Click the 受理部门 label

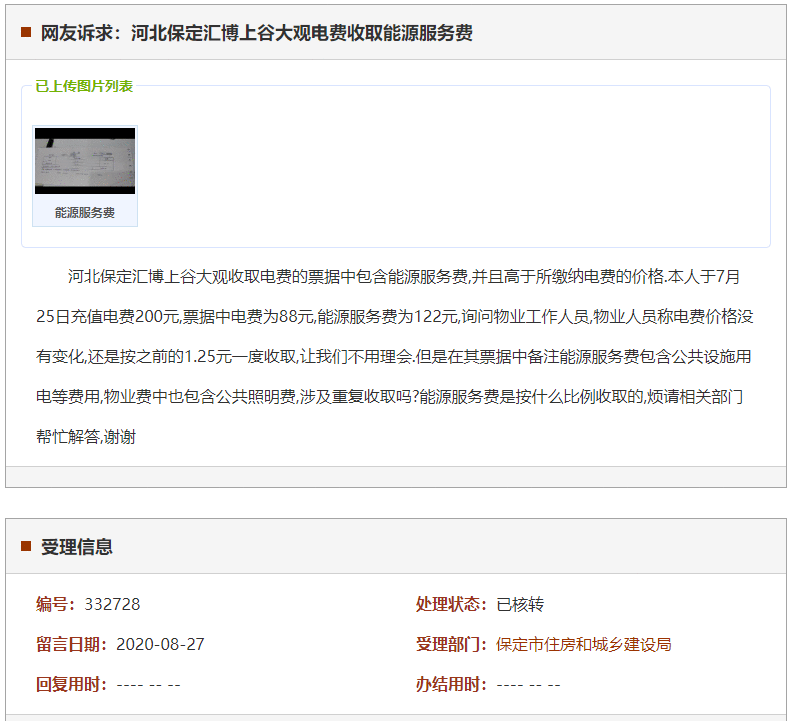pos(451,644)
